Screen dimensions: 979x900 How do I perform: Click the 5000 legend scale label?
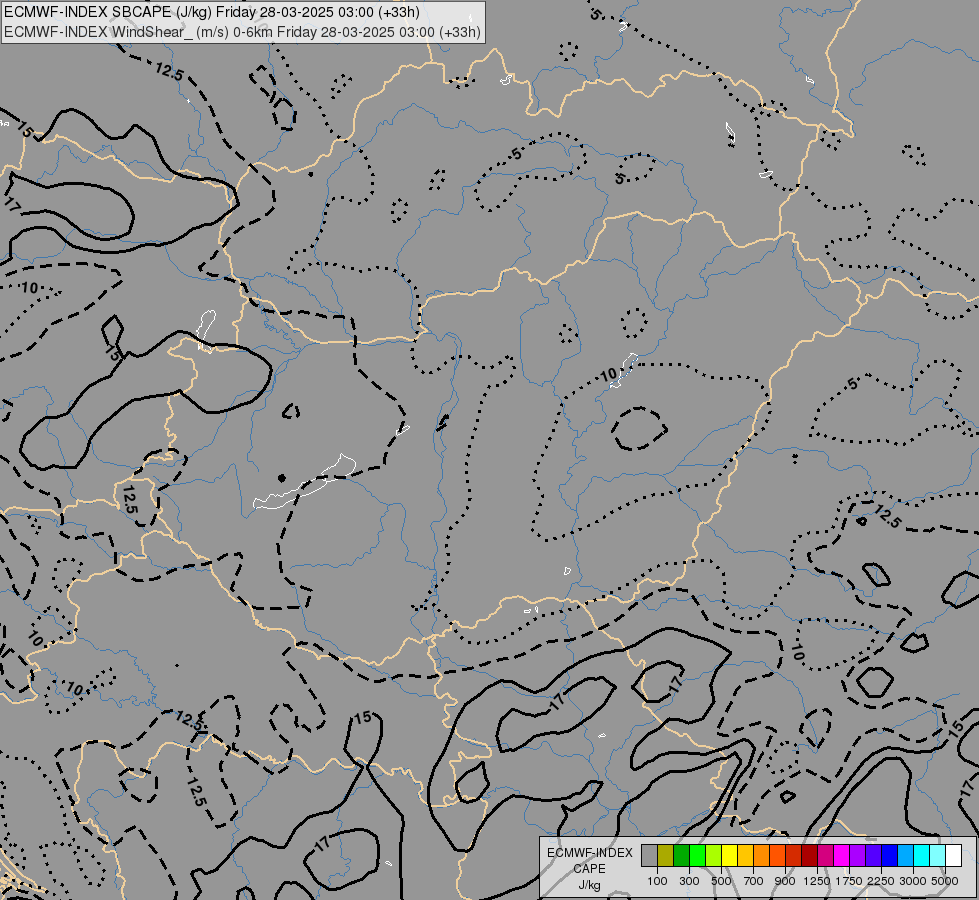(945, 881)
